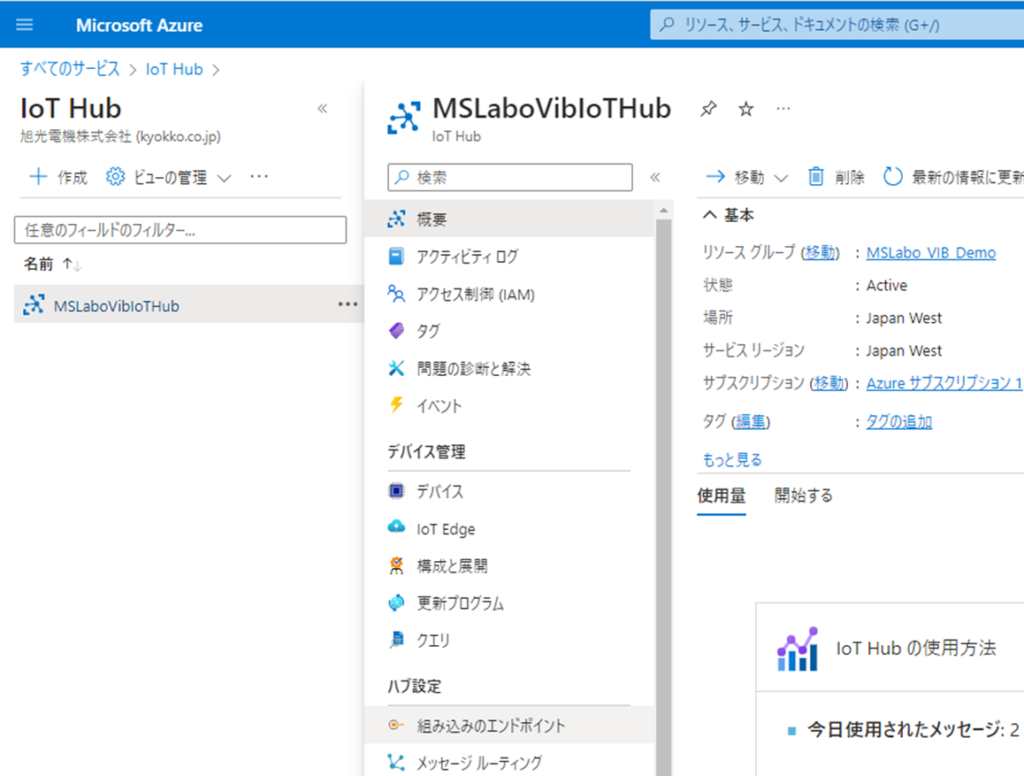This screenshot has width=1024, height=776.
Task: Click the 更新プログラム icon
Action: click(396, 602)
